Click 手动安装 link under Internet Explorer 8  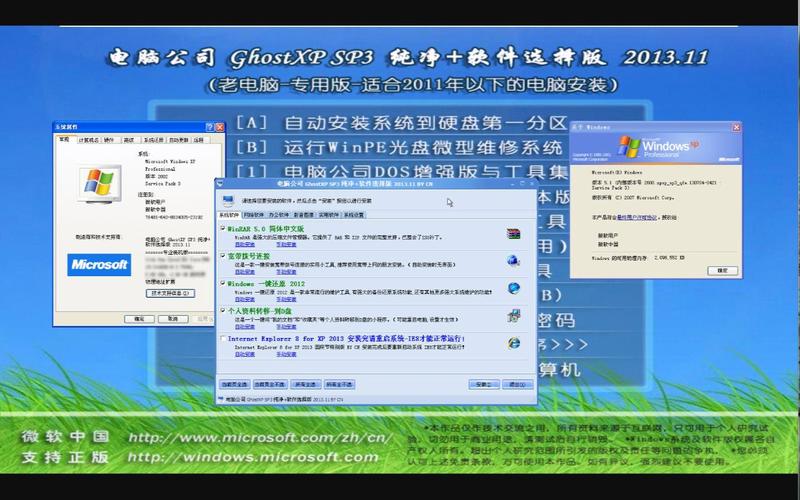click(286, 354)
